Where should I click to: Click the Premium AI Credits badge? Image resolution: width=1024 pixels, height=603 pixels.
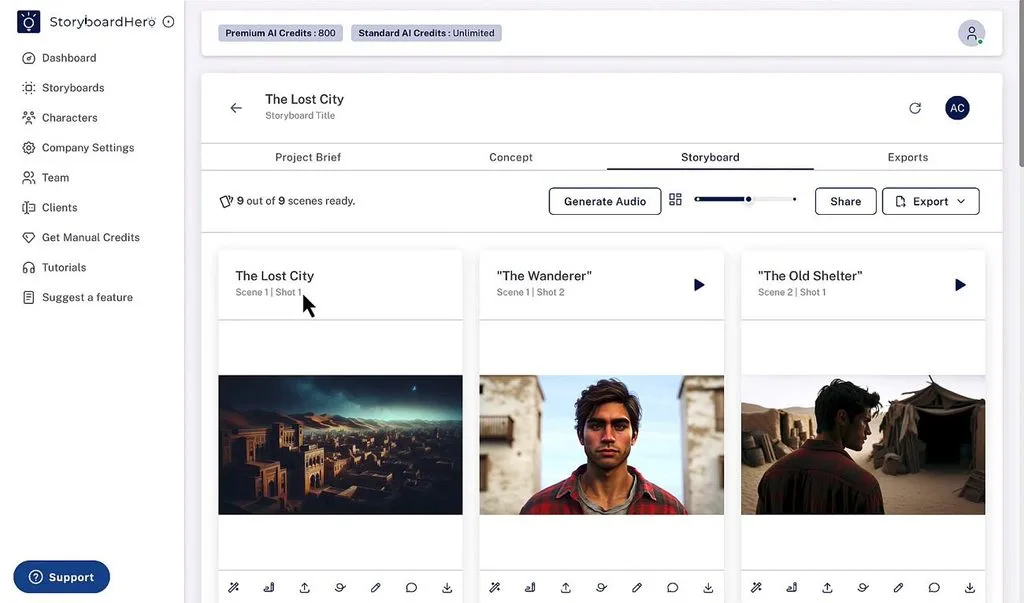coord(280,33)
